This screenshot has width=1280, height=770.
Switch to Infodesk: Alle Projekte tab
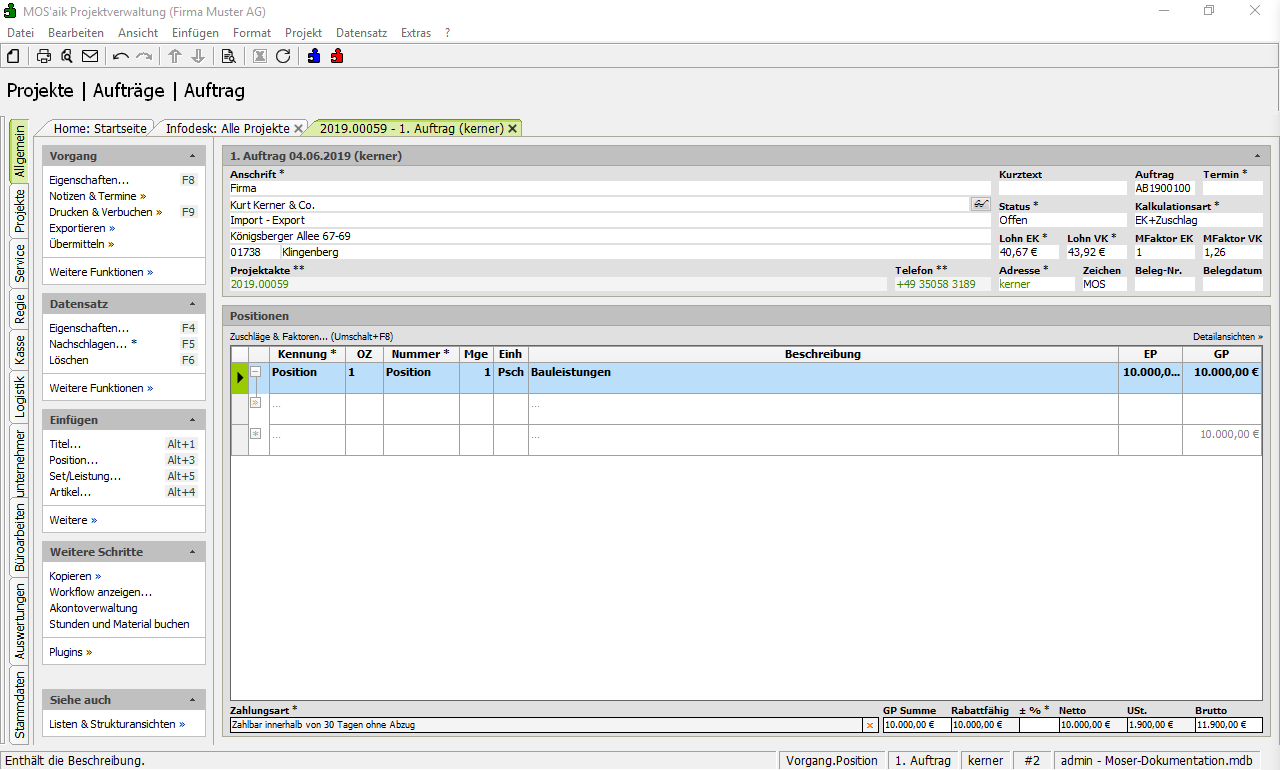[x=227, y=128]
